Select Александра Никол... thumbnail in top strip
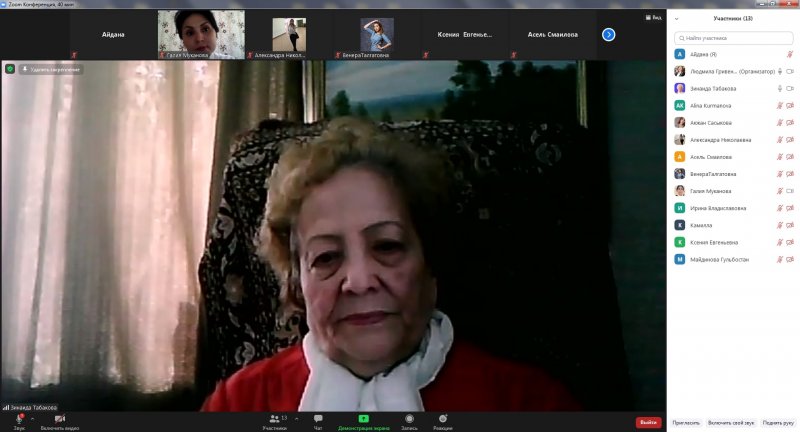800x432 pixels. click(289, 35)
